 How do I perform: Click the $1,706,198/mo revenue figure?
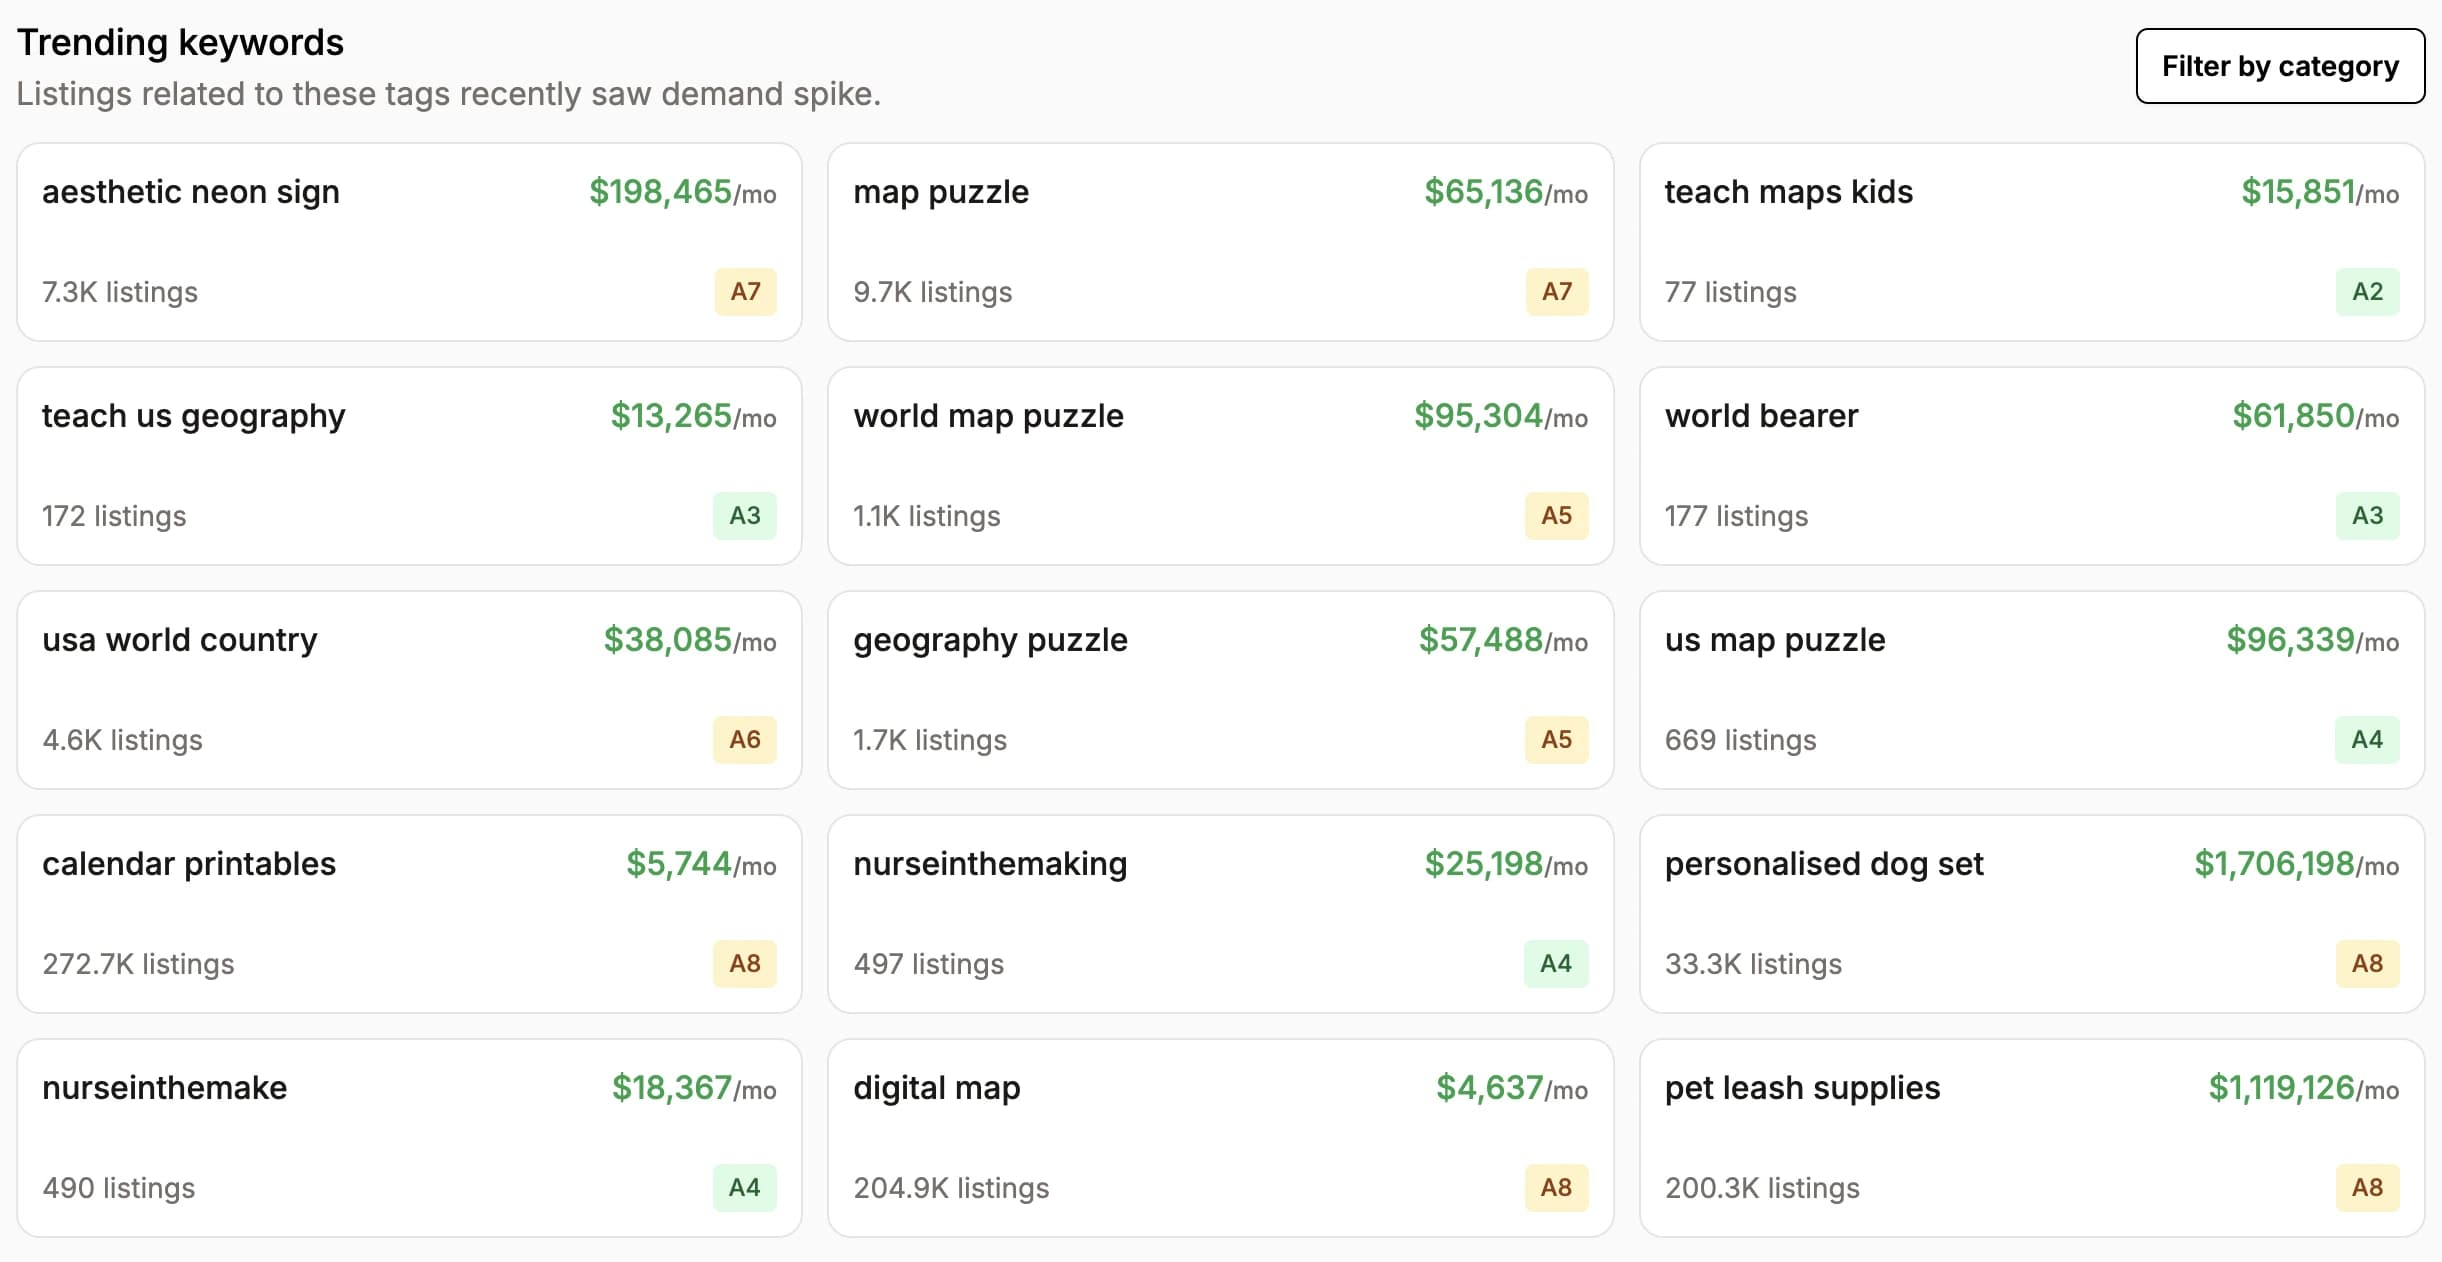pos(2297,864)
